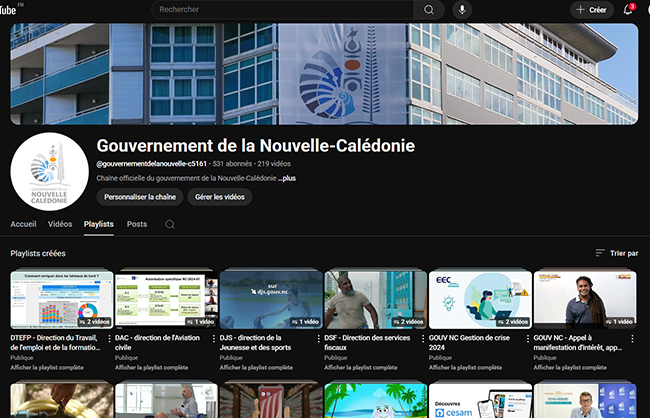Open the Trier par sort dropdown
This screenshot has width=650, height=418.
point(617,253)
